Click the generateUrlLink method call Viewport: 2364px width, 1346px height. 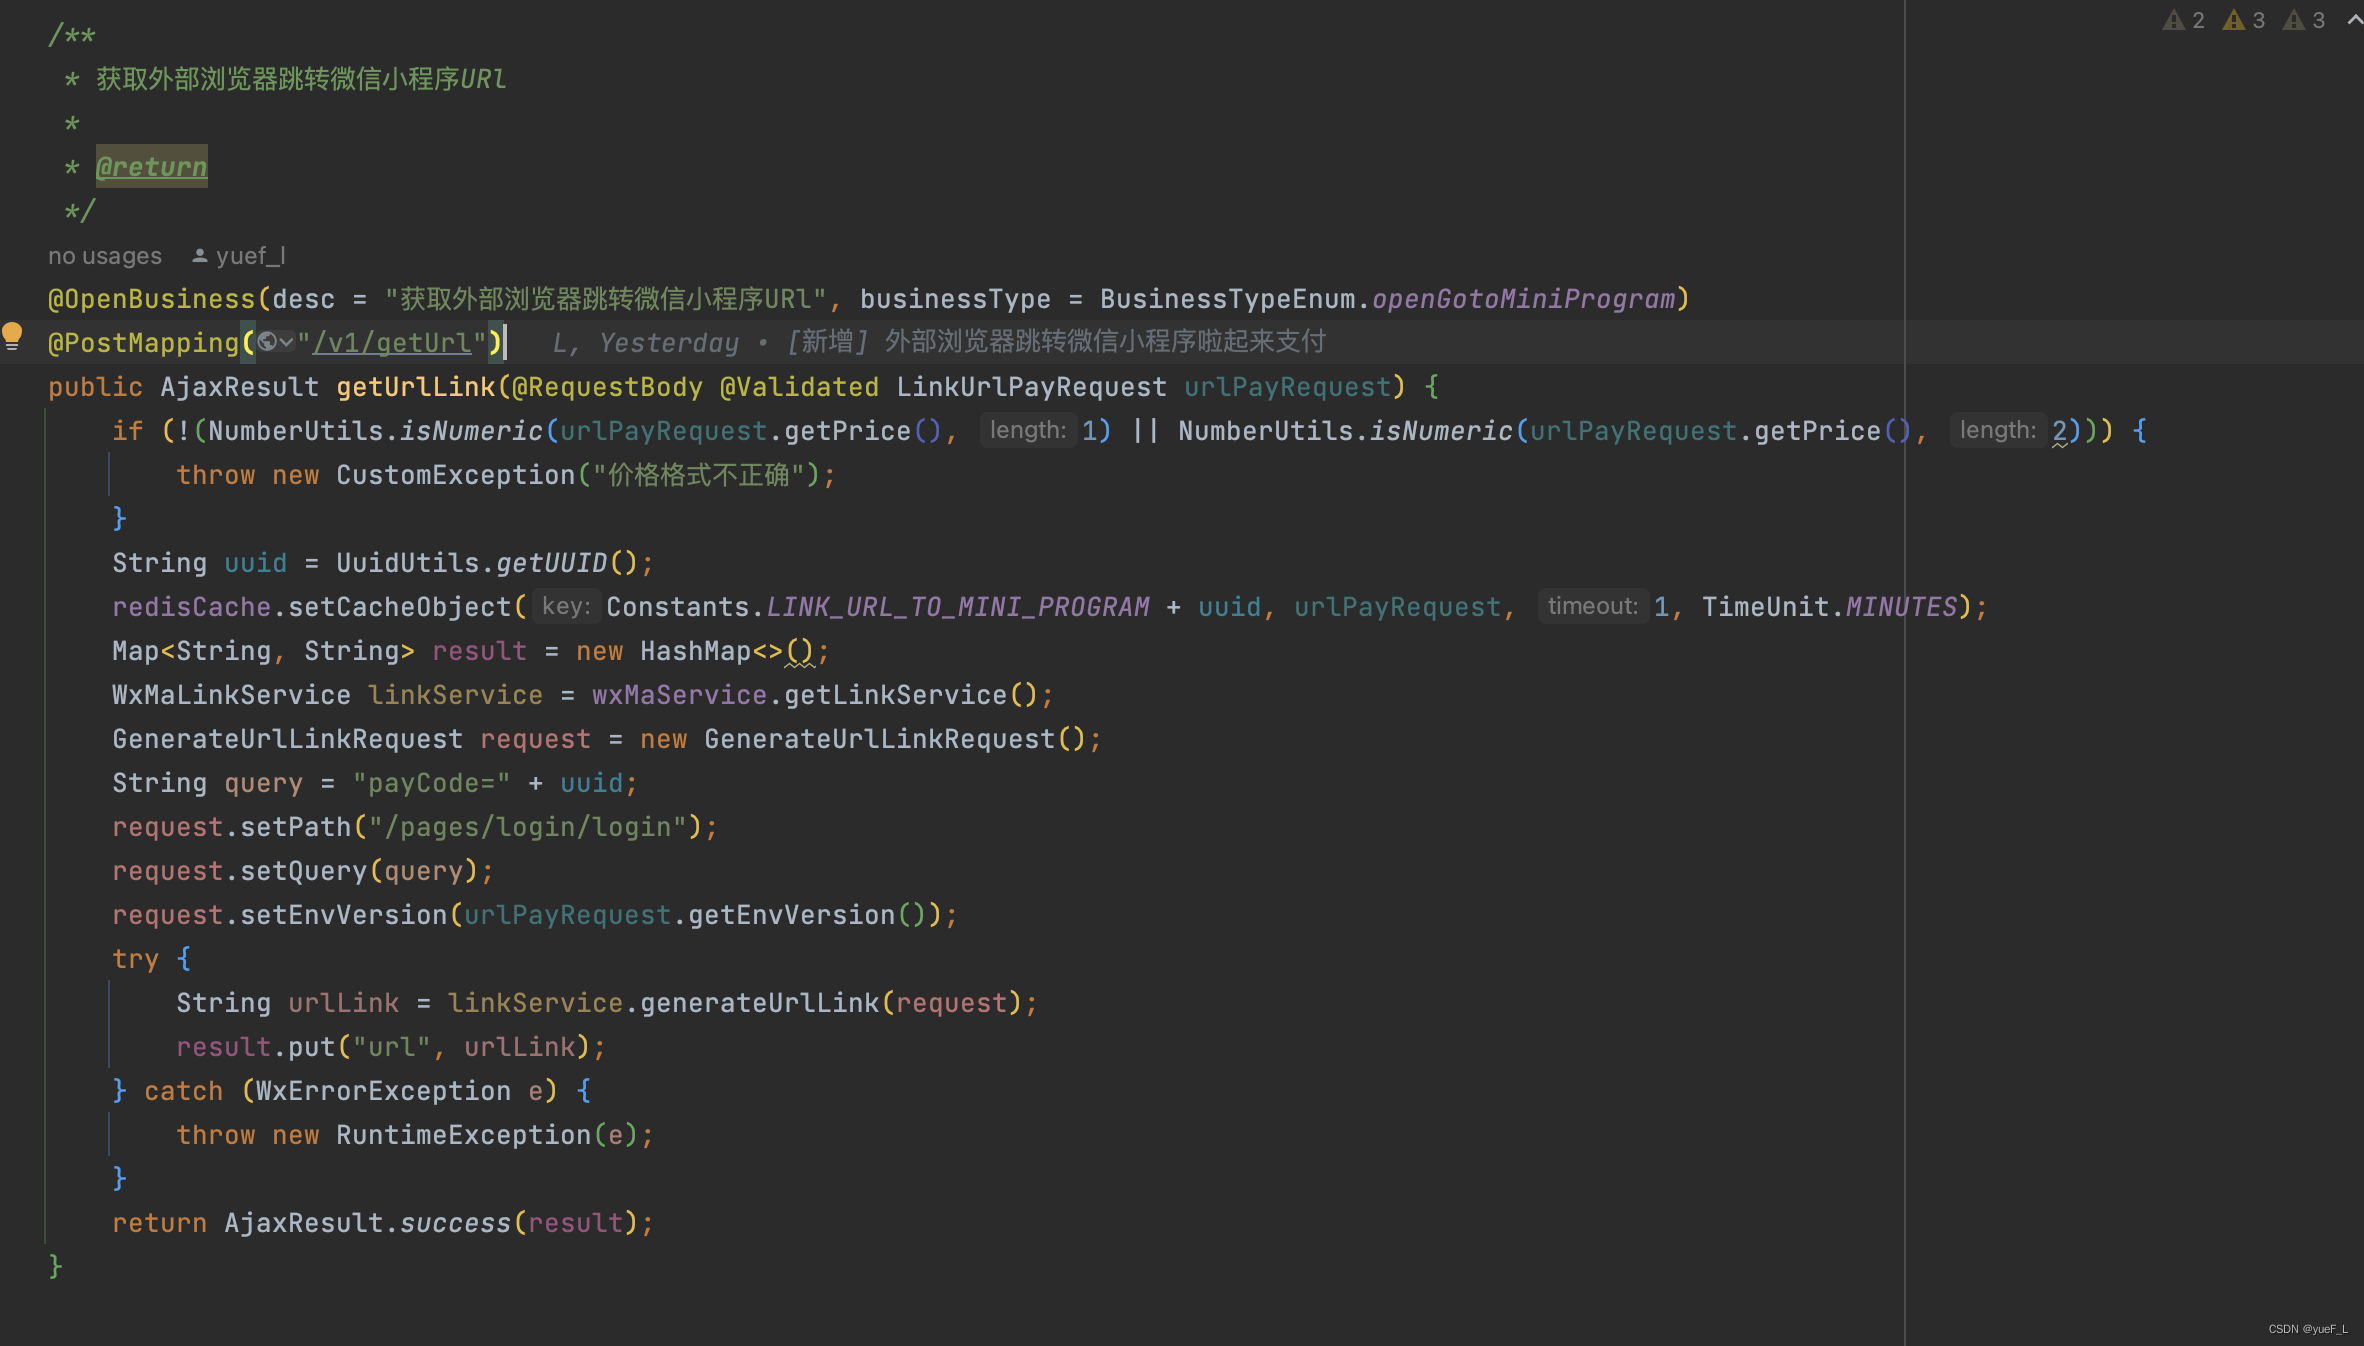pos(759,1003)
